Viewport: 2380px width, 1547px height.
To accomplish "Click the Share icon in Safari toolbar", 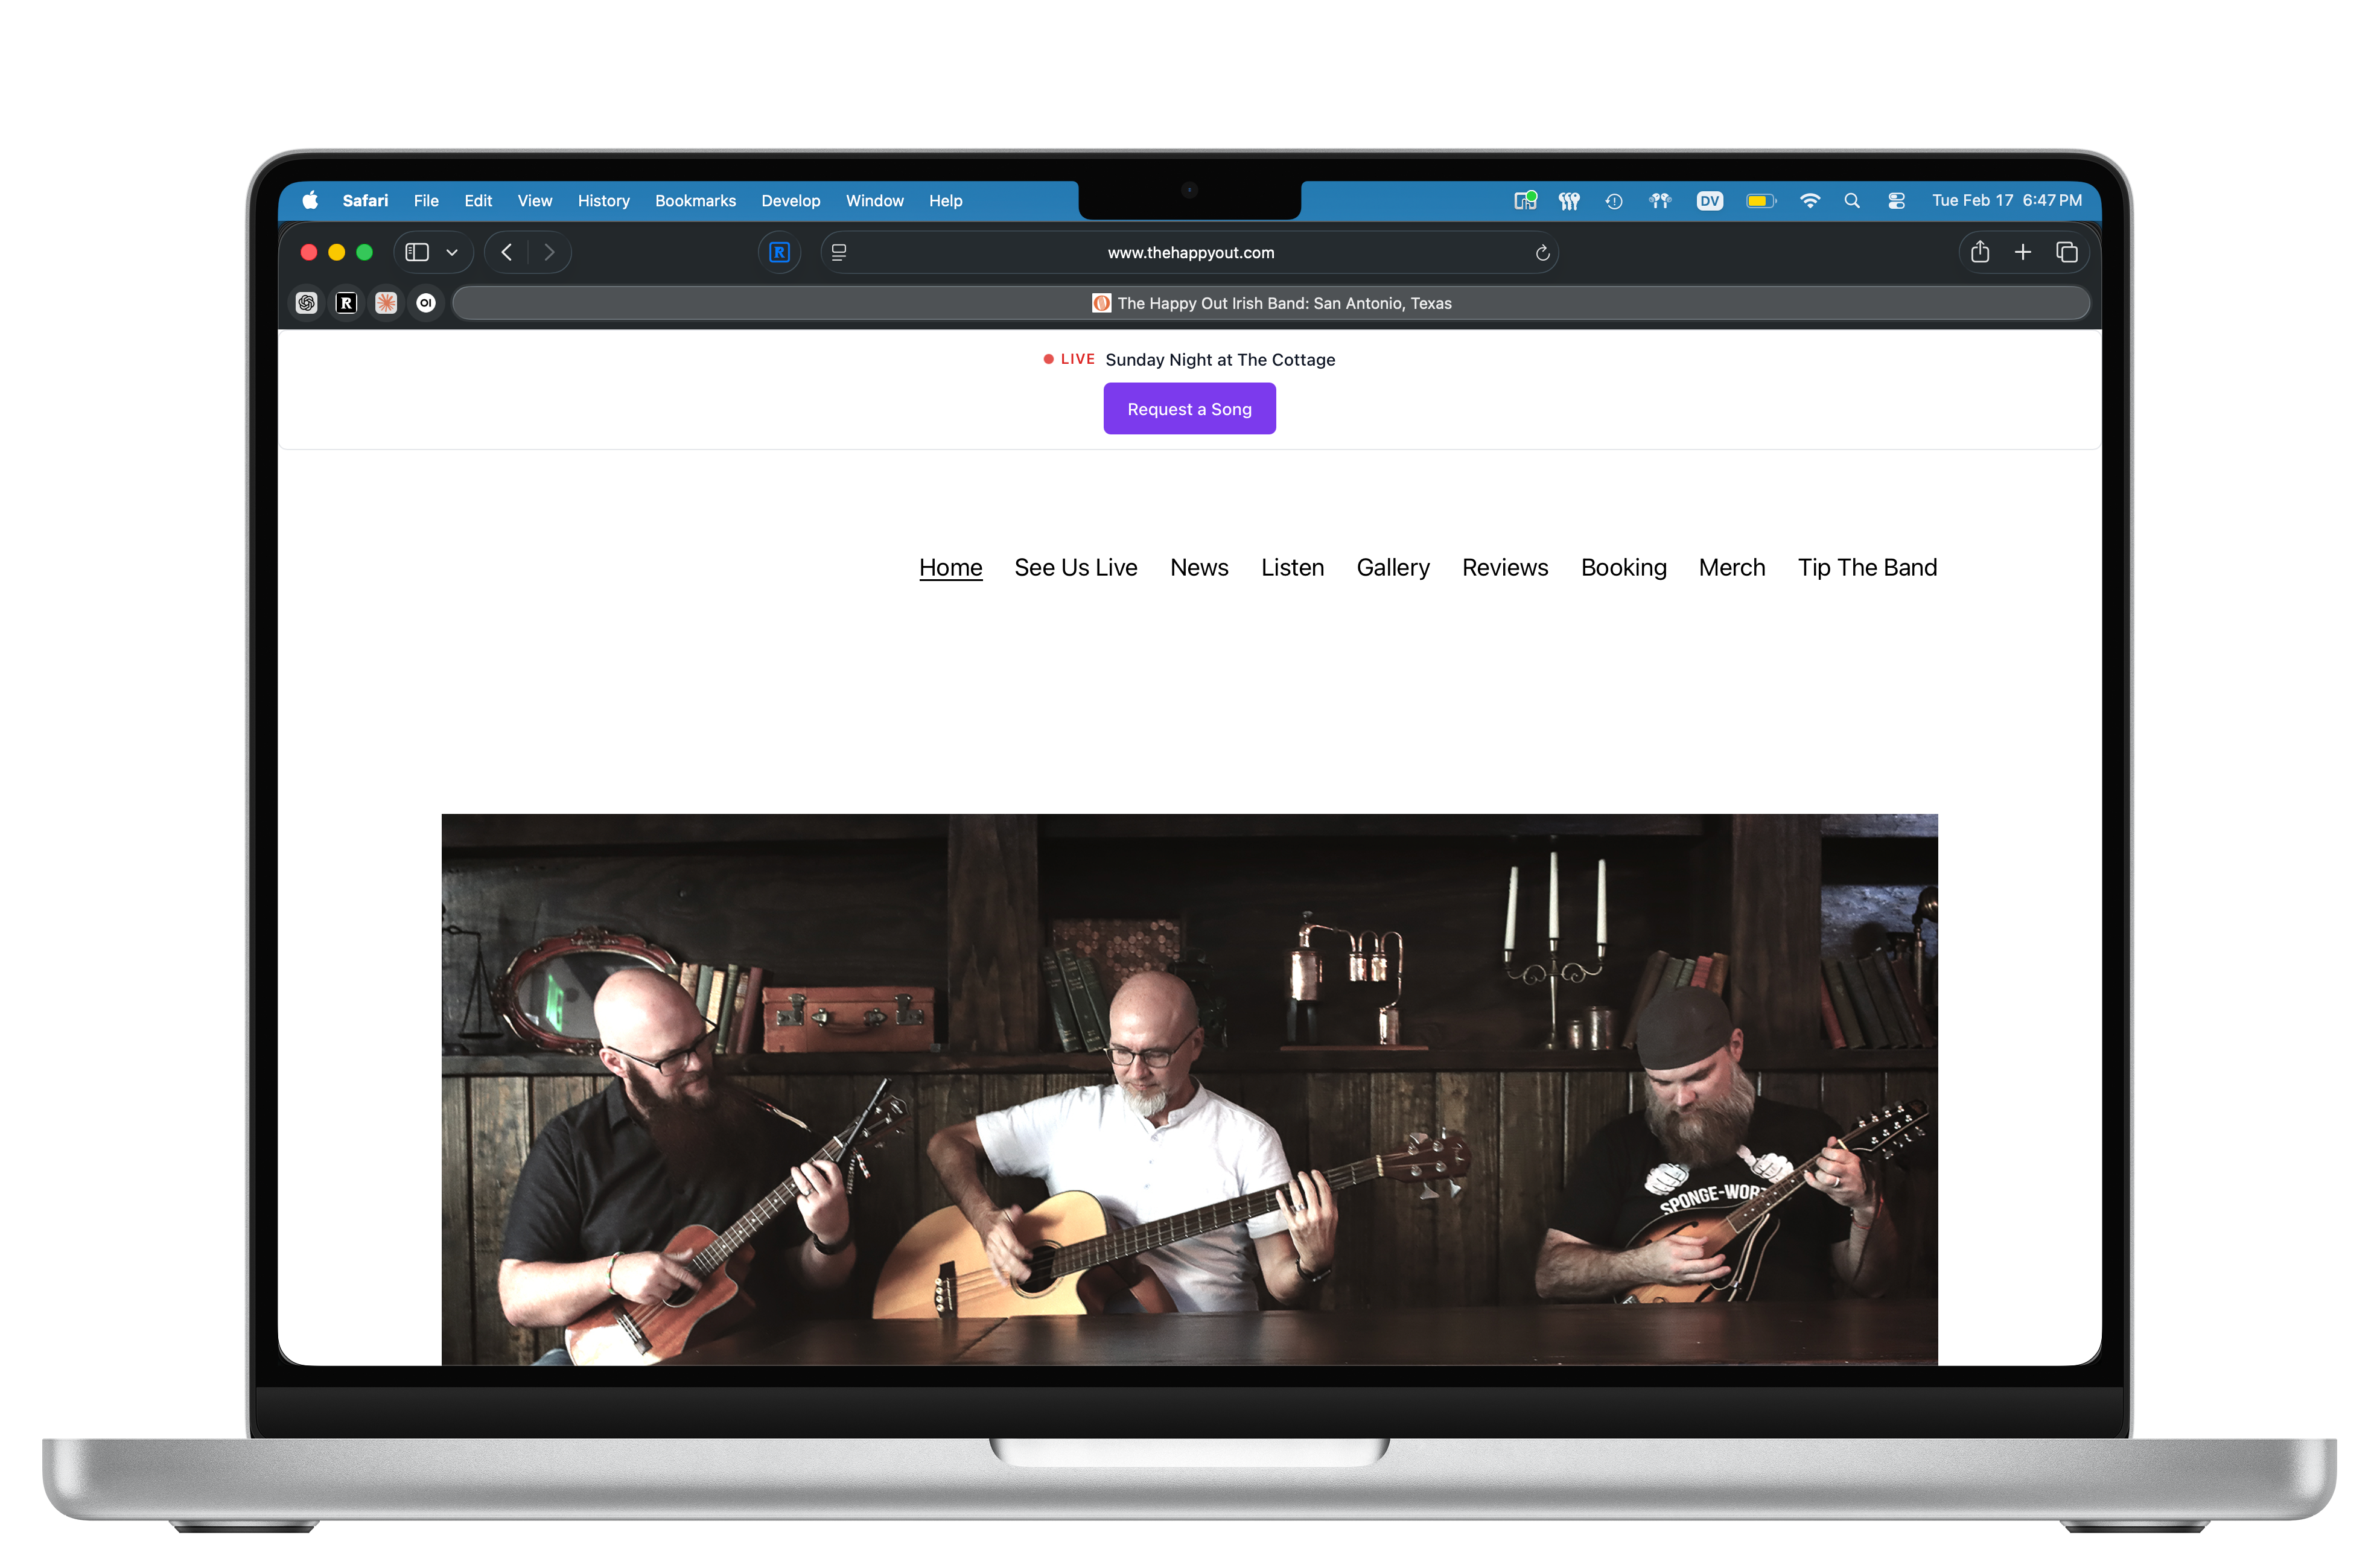I will point(1979,252).
